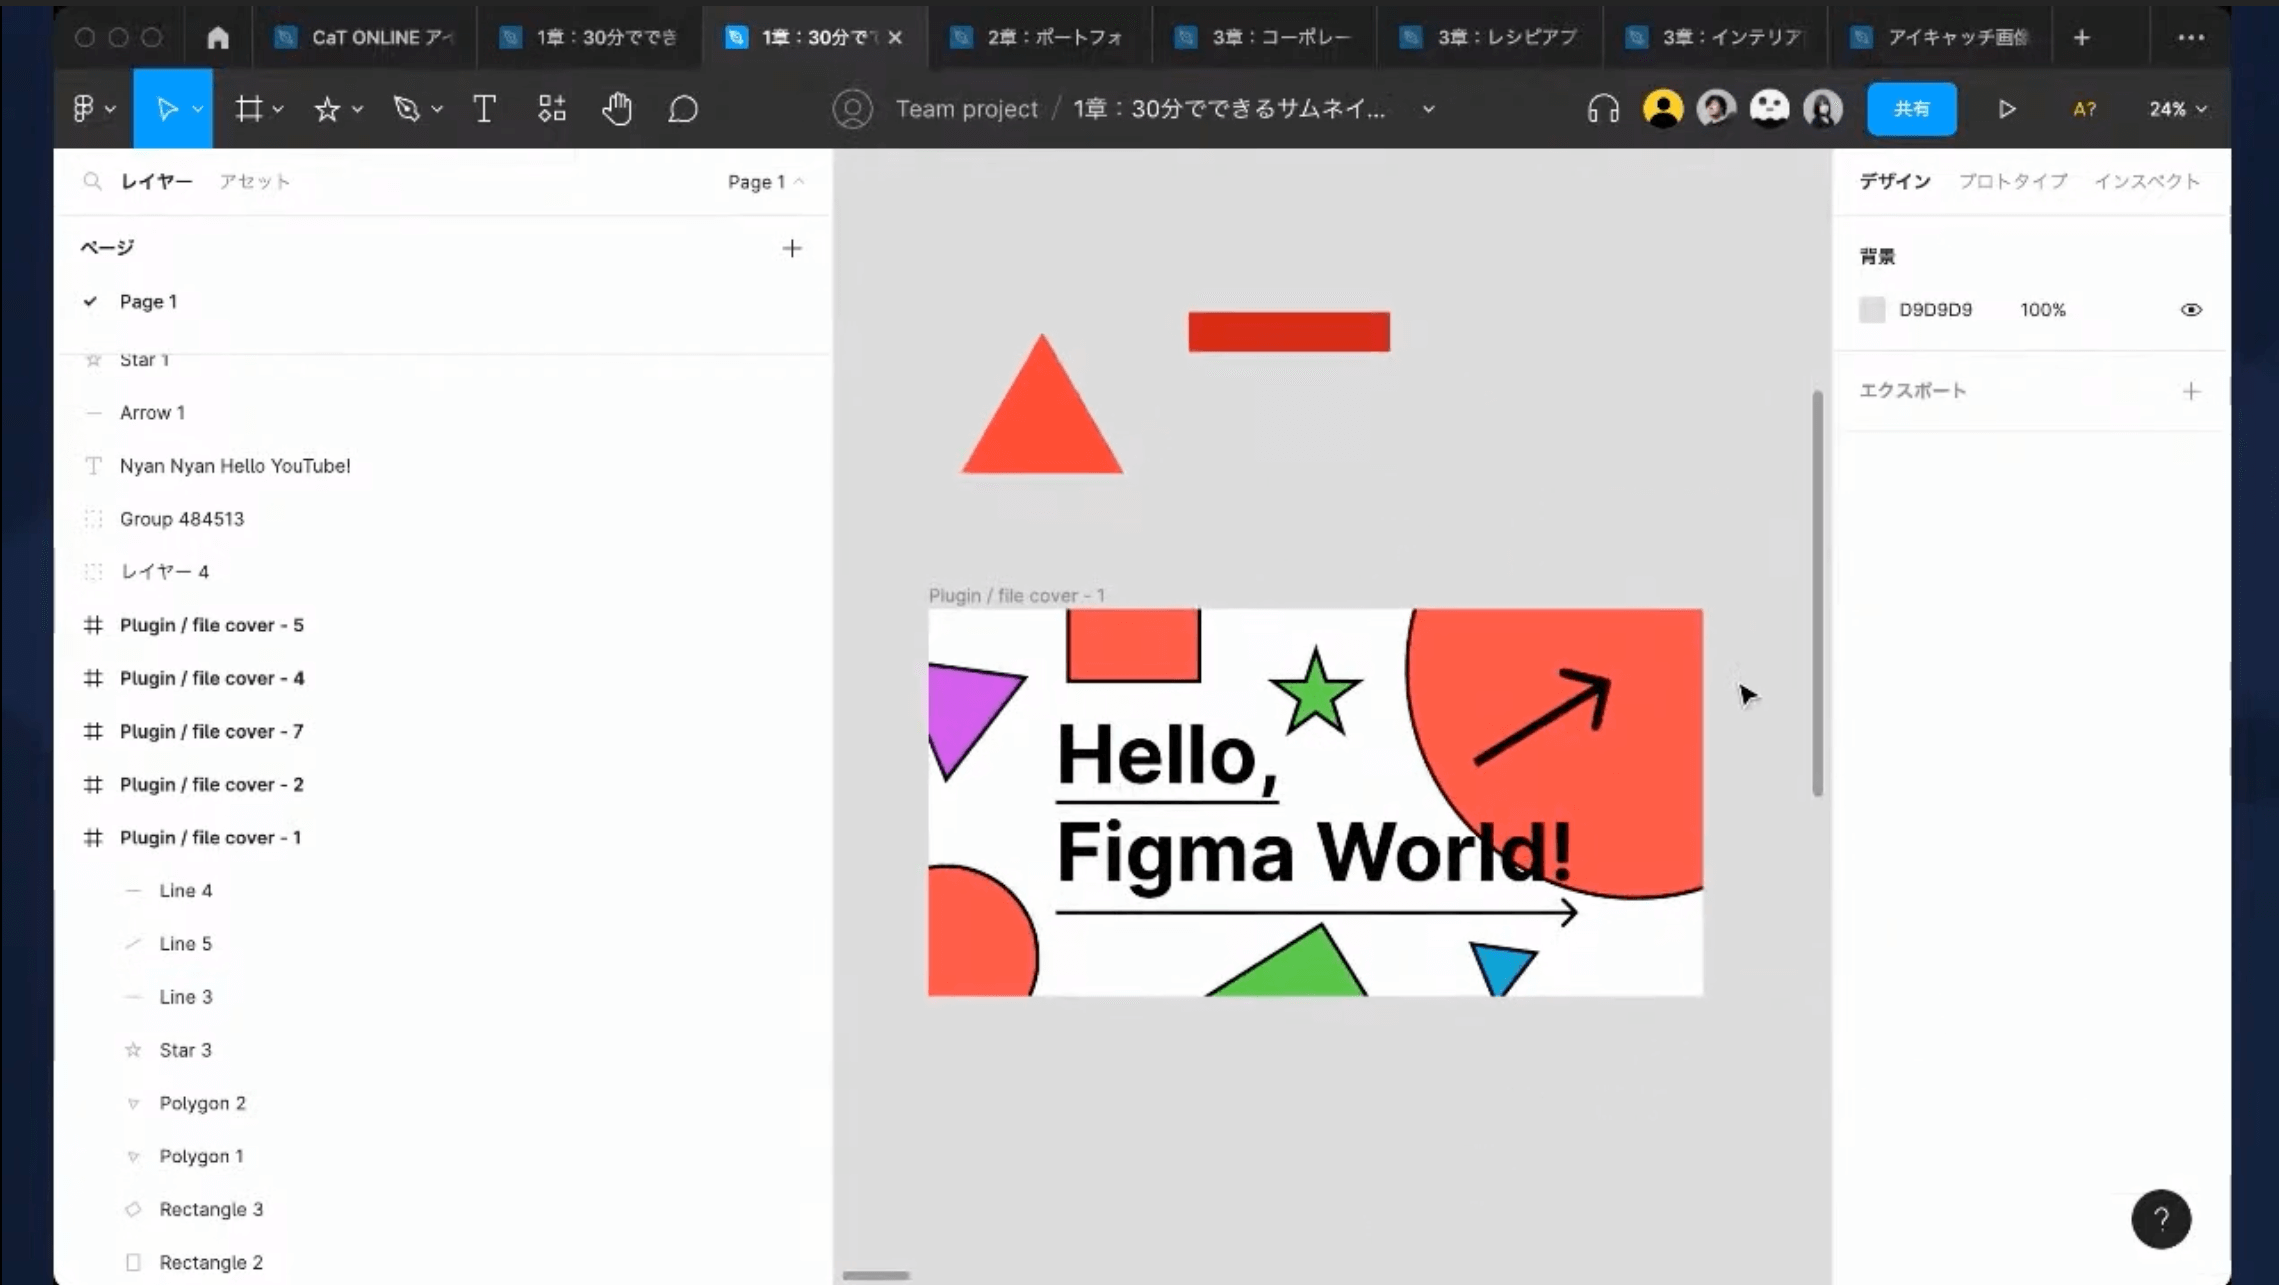Viewport: 2279px width, 1285px height.
Task: Open the file name dropdown chevron
Action: (1428, 109)
